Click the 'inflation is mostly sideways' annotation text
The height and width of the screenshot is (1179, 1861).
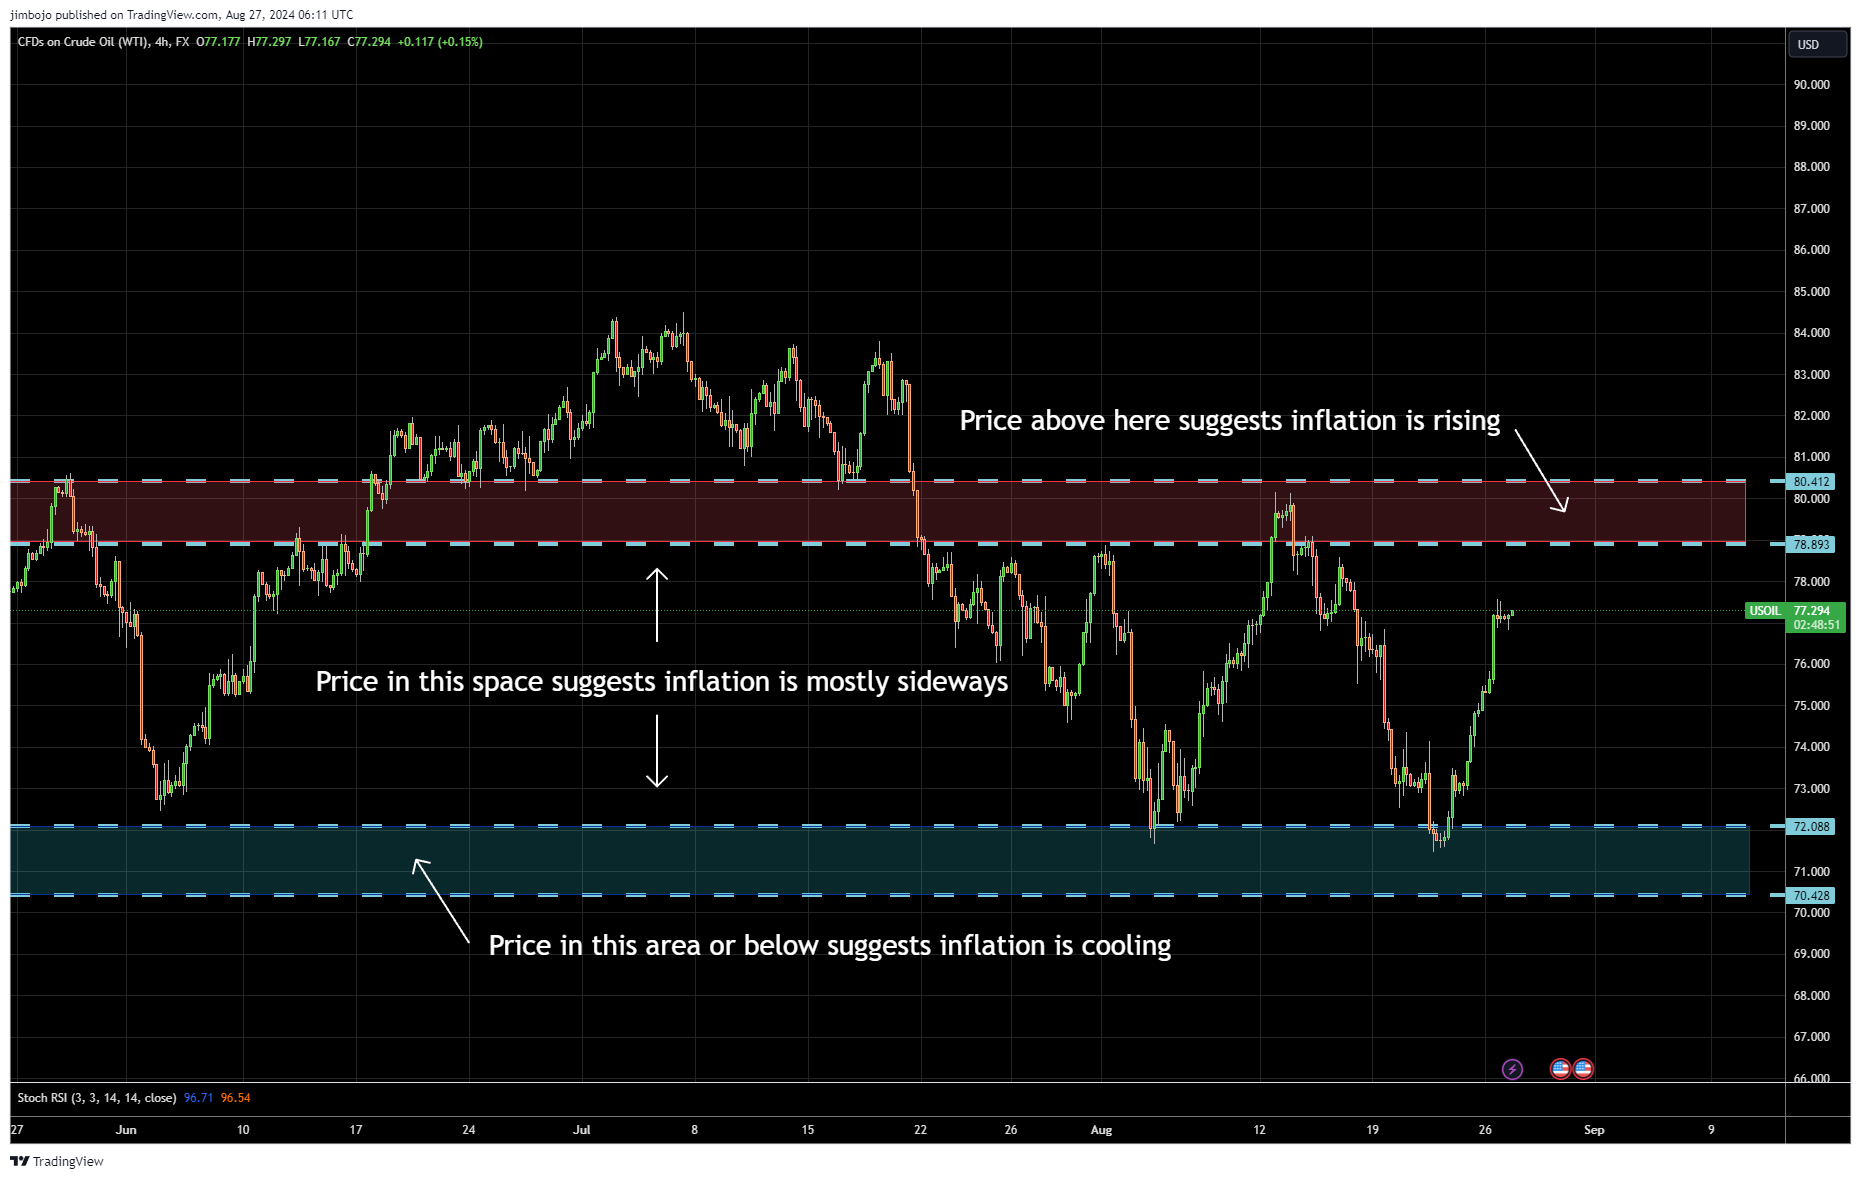pyautogui.click(x=836, y=682)
